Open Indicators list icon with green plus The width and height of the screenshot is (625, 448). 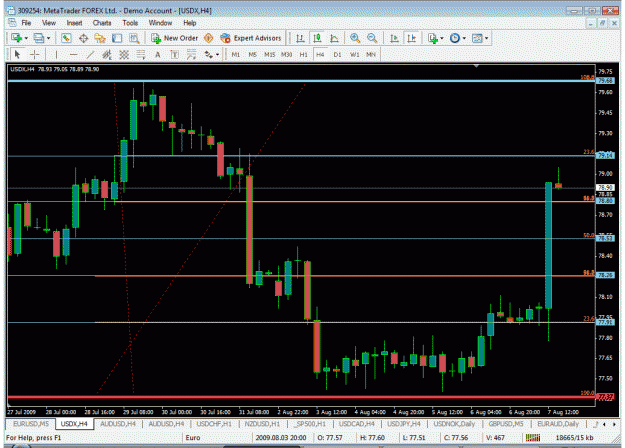(432, 38)
